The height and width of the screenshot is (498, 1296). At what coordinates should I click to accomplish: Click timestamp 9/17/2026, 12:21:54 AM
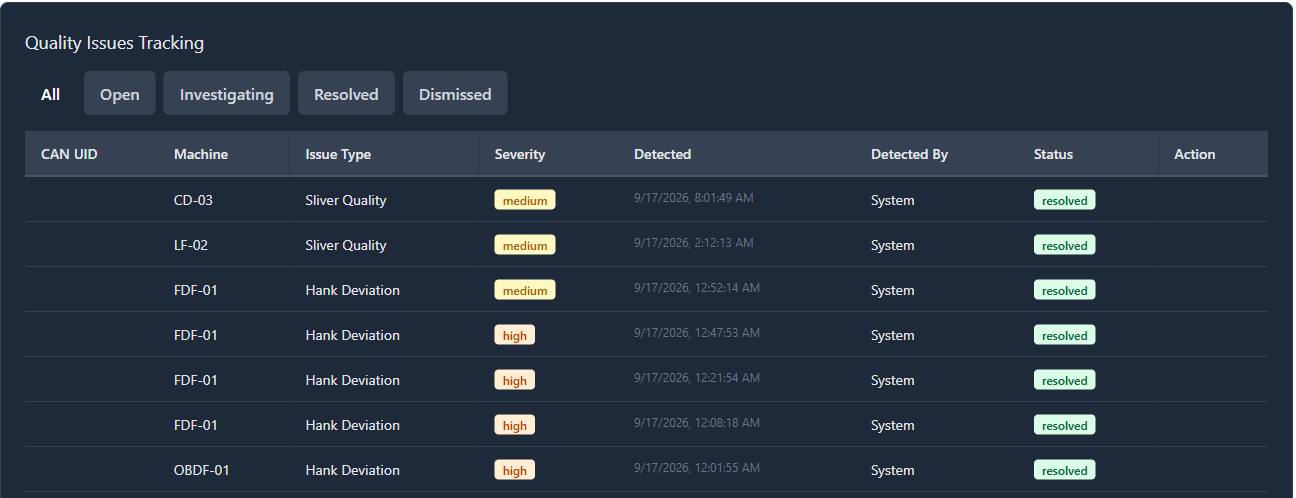point(697,378)
